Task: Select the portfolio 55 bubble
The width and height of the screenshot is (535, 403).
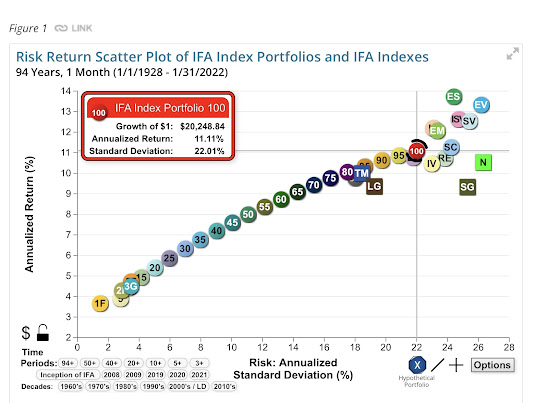Action: click(x=265, y=207)
